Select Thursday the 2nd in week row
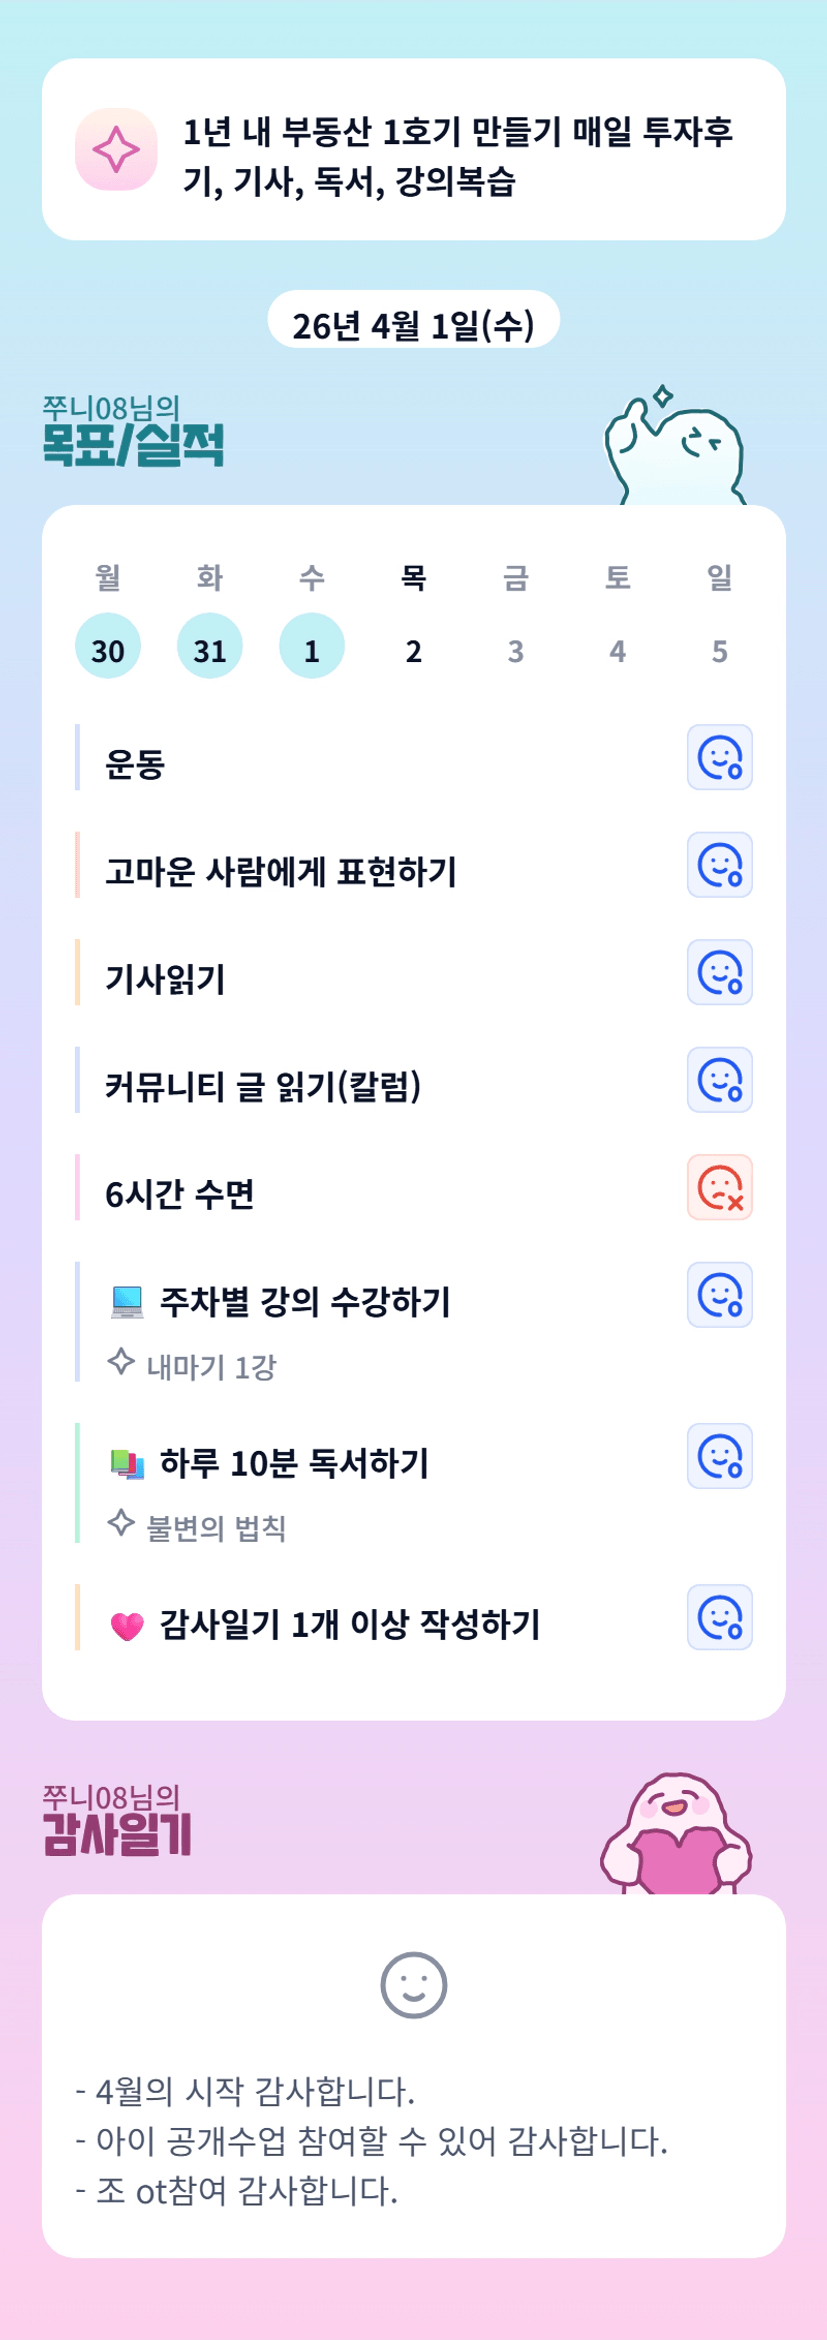827x2340 pixels. pyautogui.click(x=413, y=650)
